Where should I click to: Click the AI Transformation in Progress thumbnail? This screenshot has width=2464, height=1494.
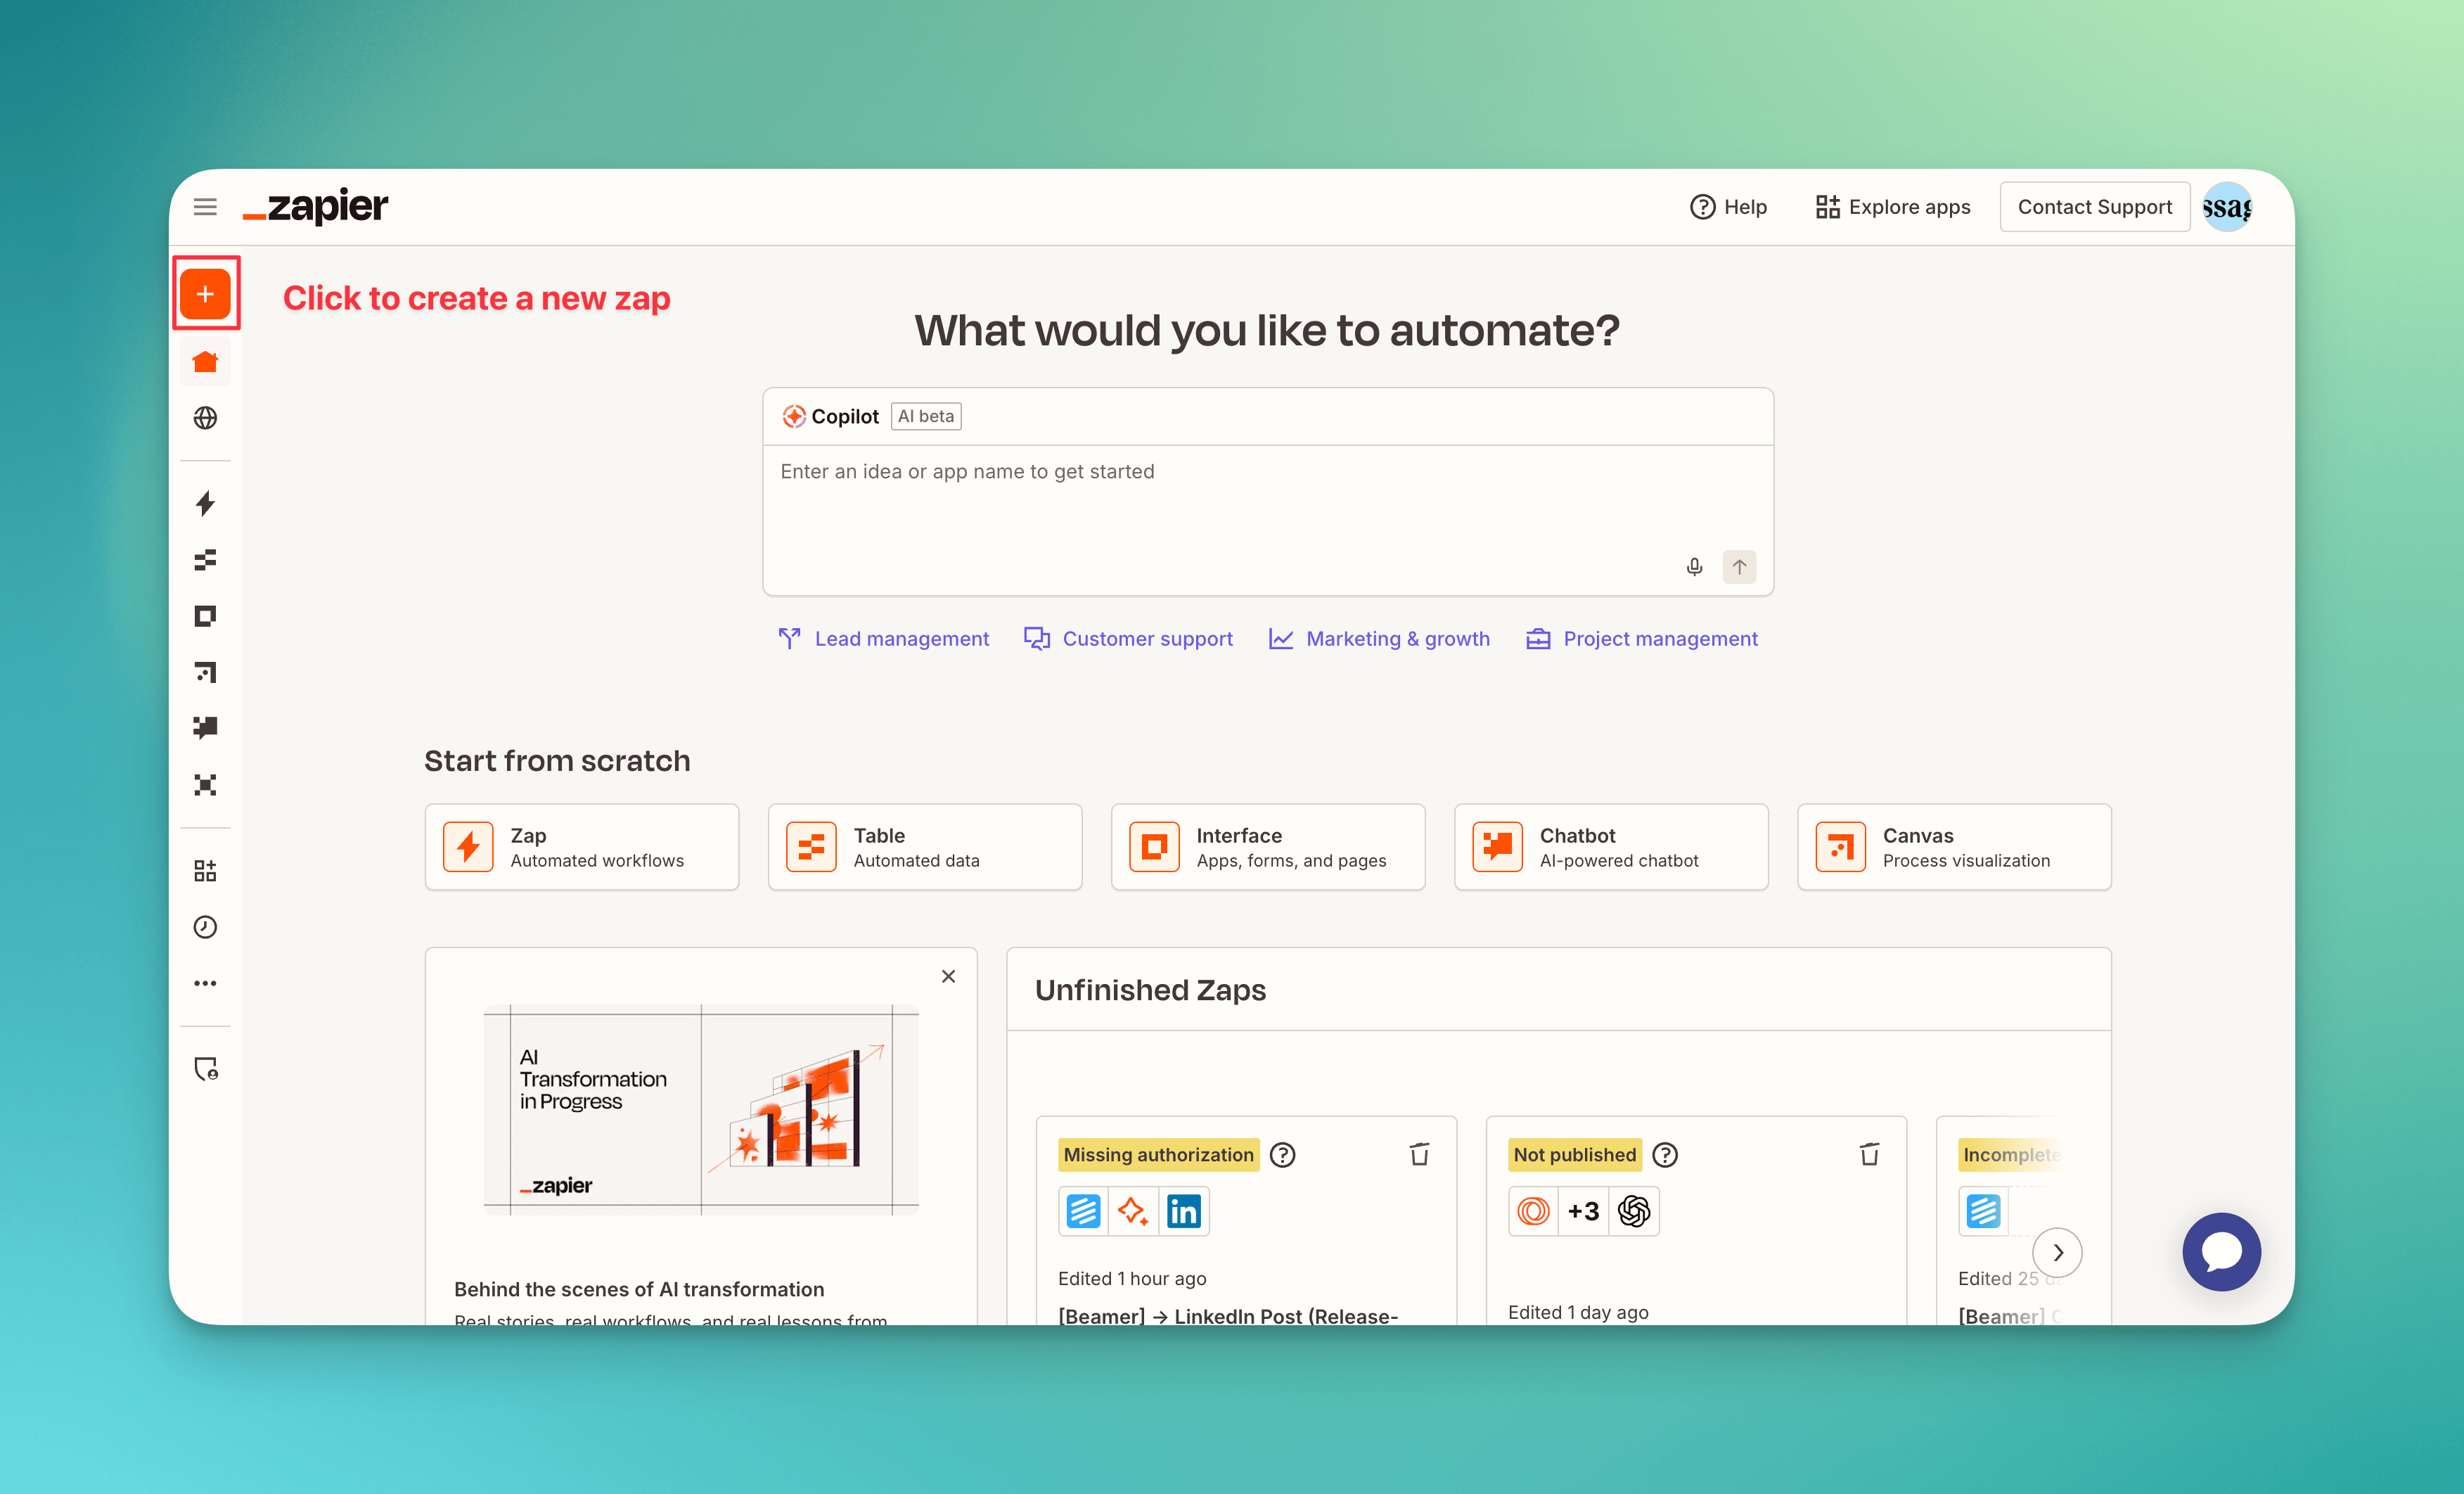coord(701,1109)
